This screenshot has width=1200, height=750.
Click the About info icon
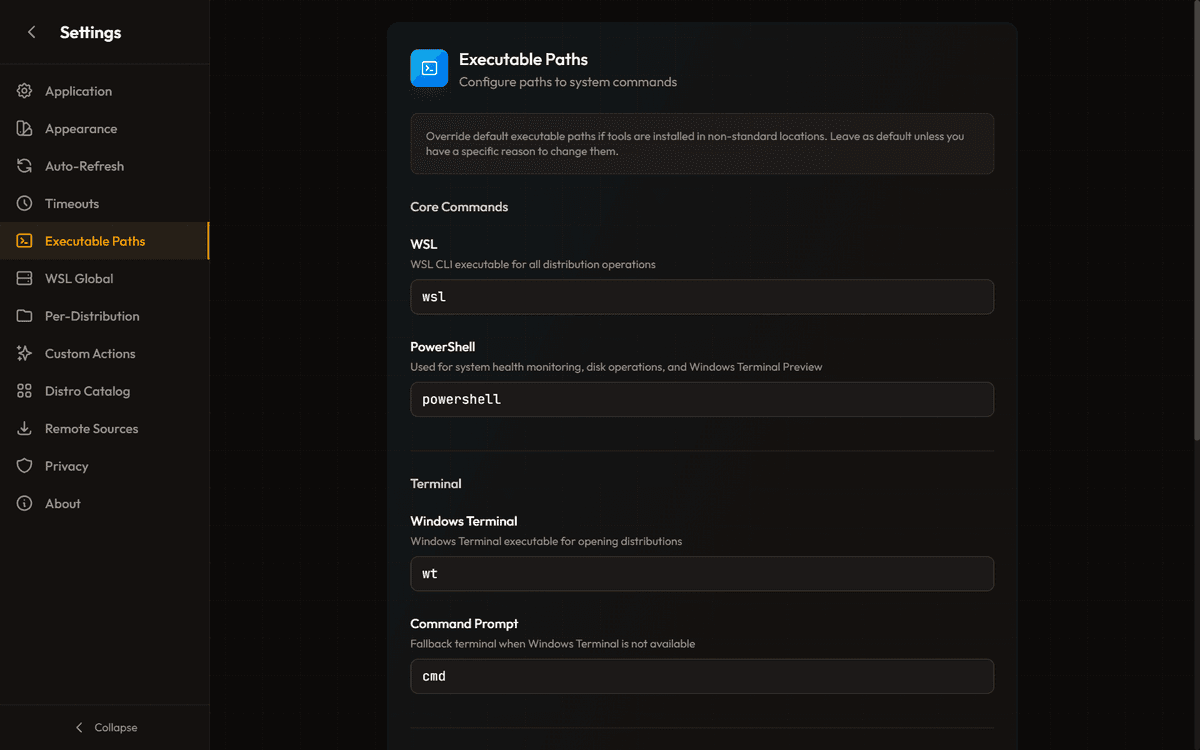[x=25, y=504]
